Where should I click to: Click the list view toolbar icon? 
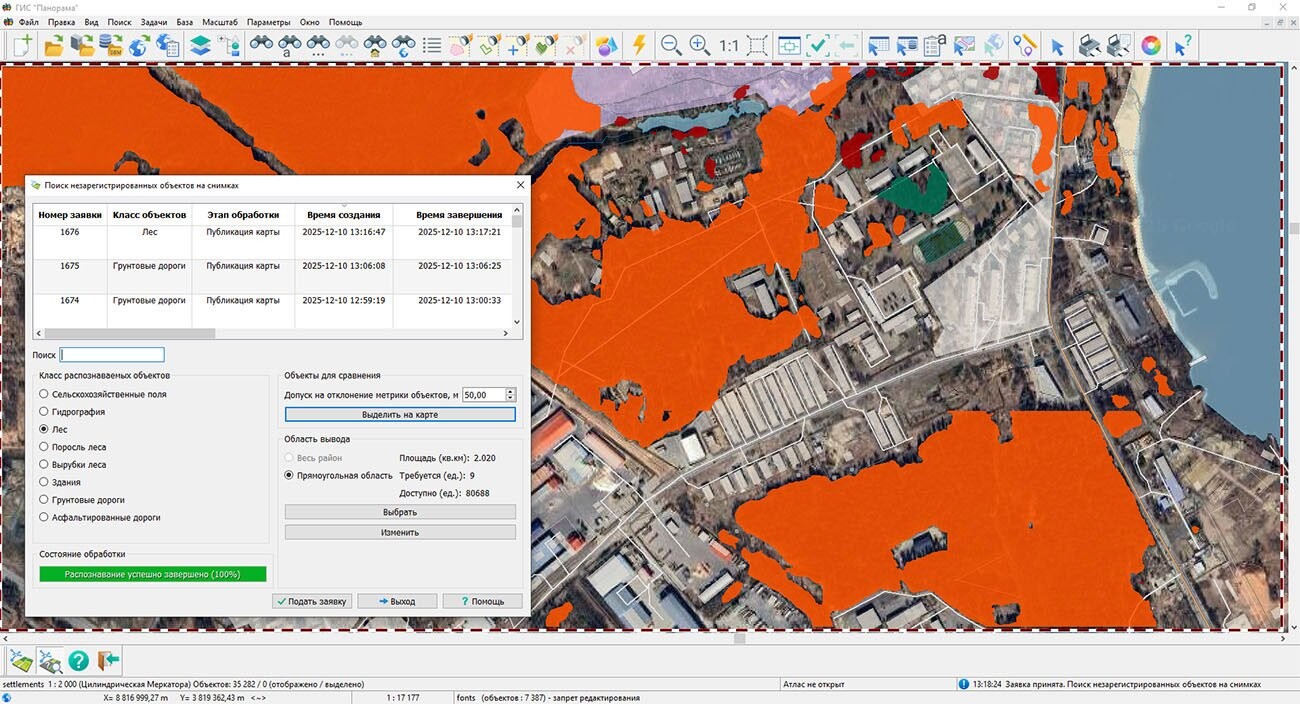(x=432, y=45)
